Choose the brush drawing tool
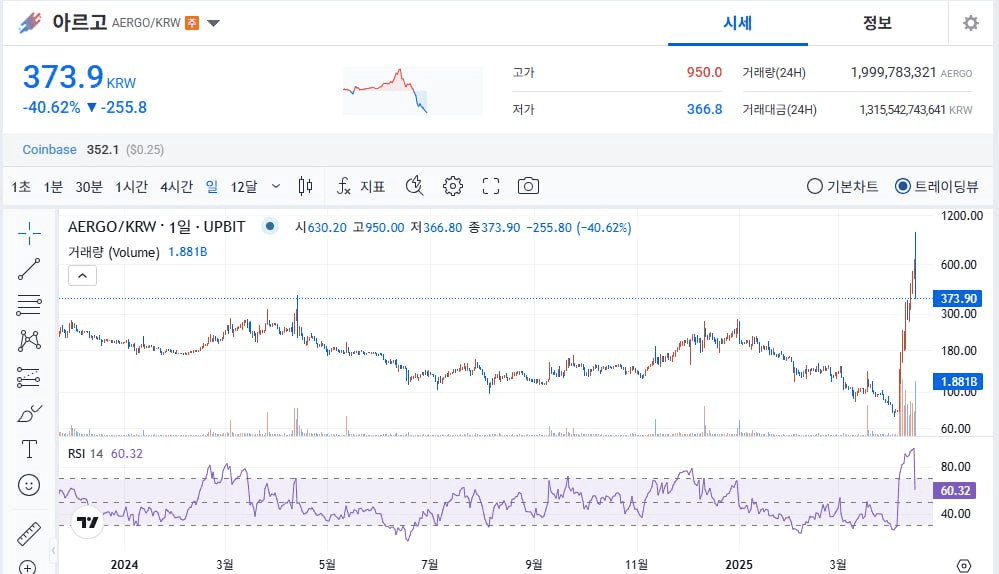 (x=29, y=413)
